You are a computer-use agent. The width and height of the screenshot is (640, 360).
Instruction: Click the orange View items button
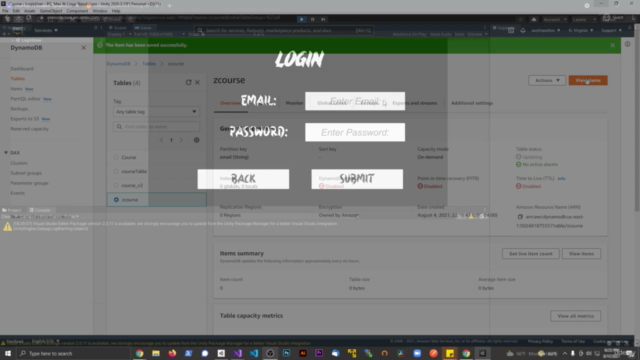[588, 80]
